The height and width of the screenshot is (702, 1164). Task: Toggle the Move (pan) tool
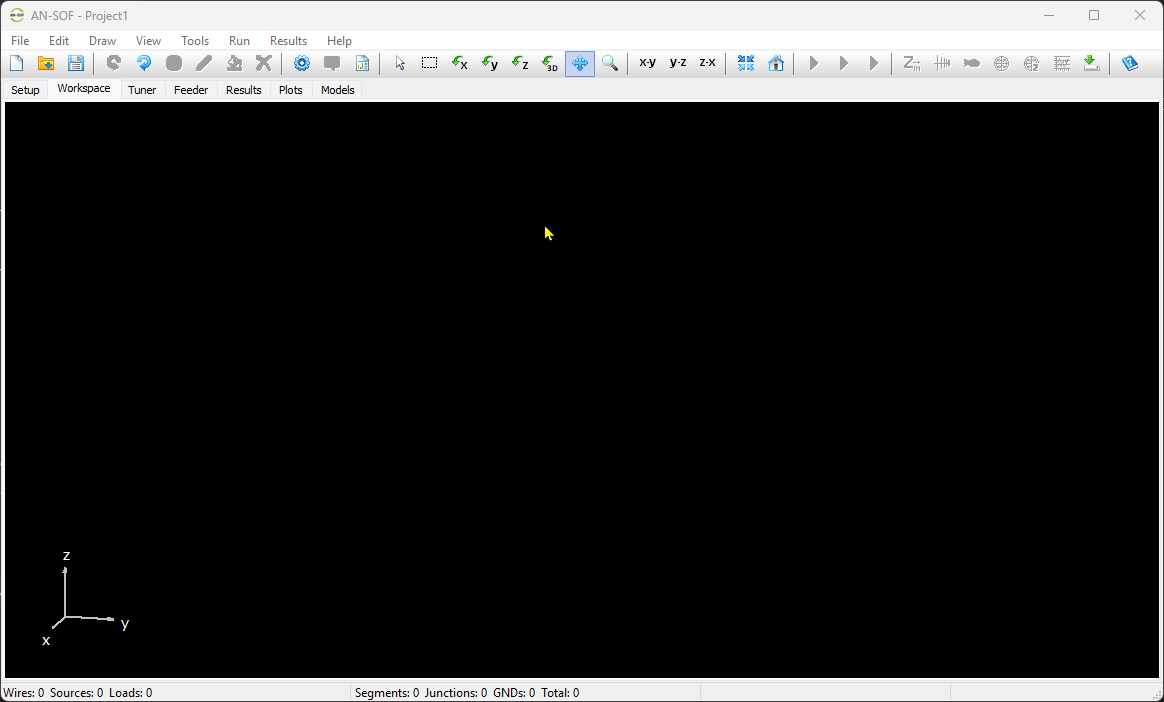pos(580,64)
